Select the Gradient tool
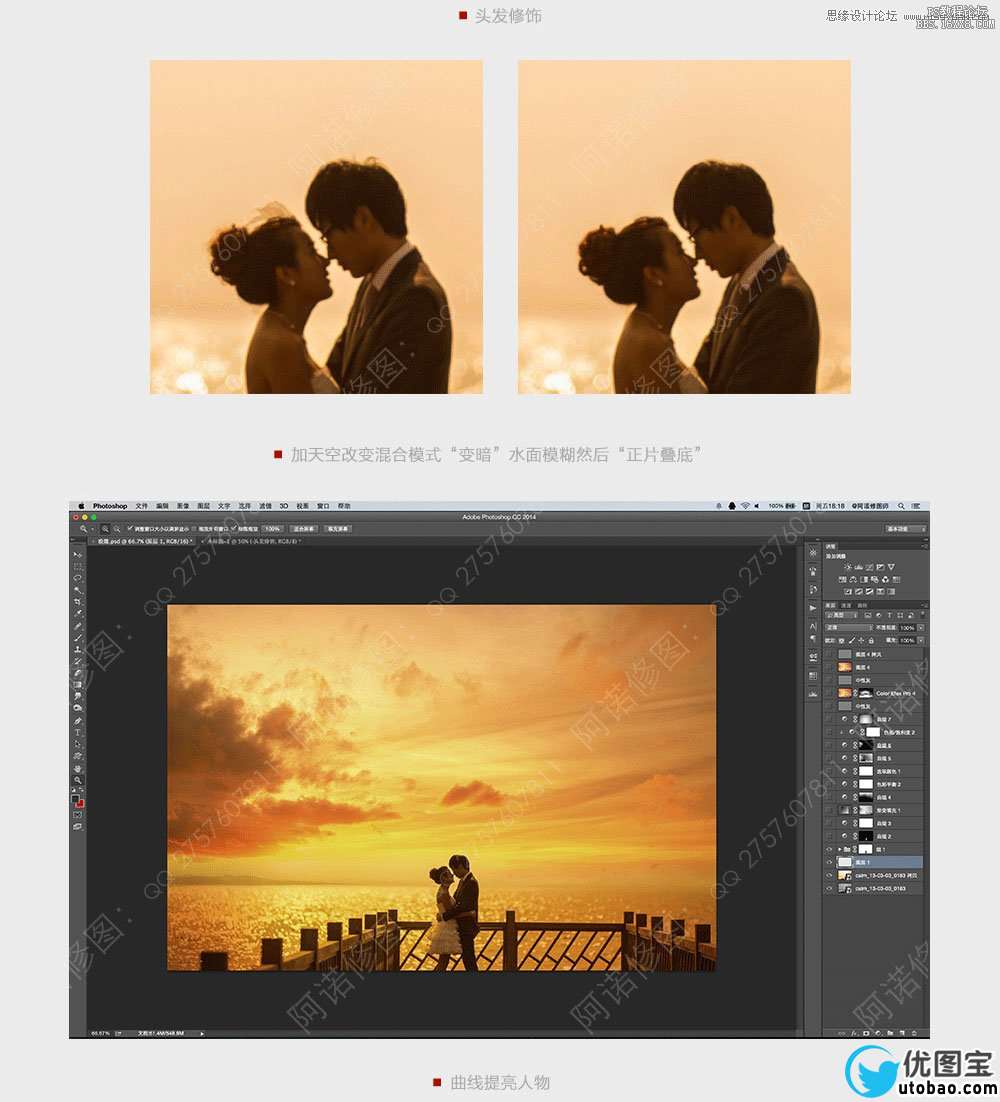The height and width of the screenshot is (1102, 1000). tap(77, 685)
